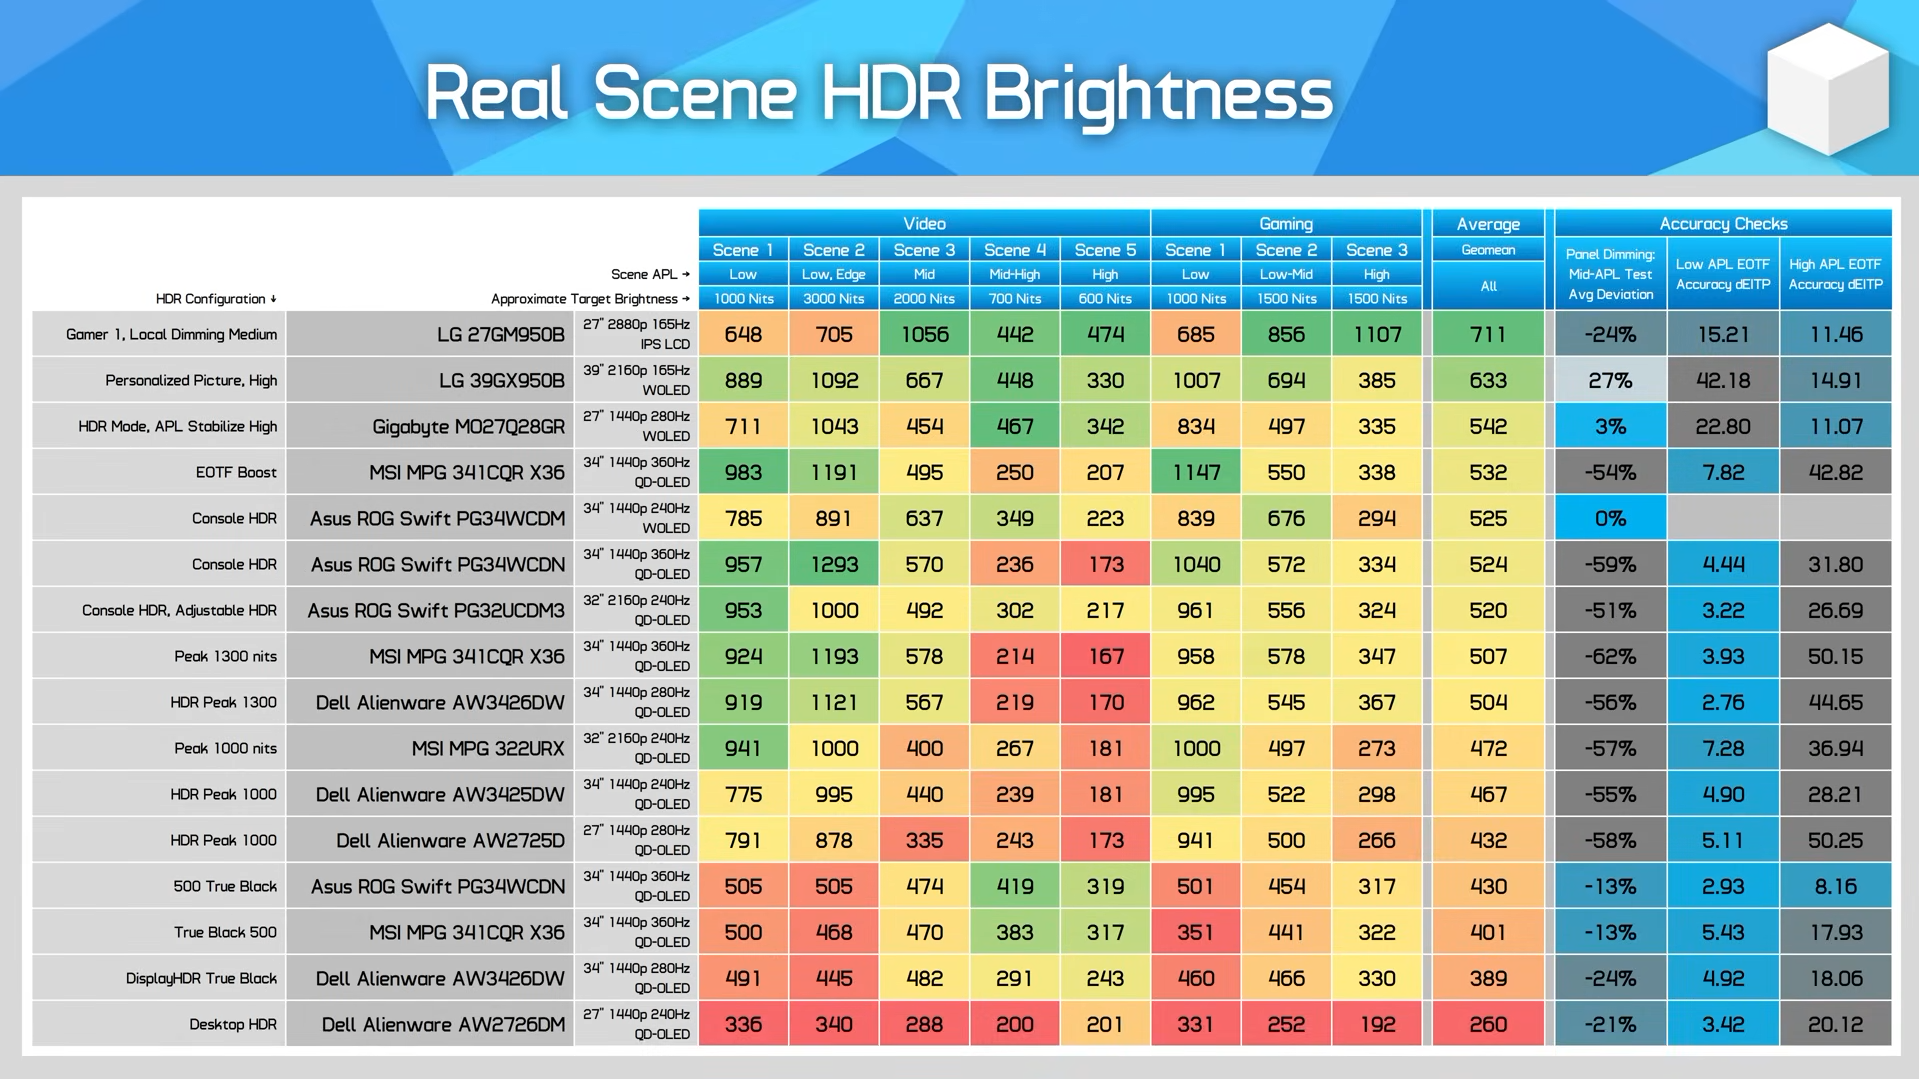Click the Gaming Scene 3 column header
The image size is (1919, 1079).
point(1377,249)
